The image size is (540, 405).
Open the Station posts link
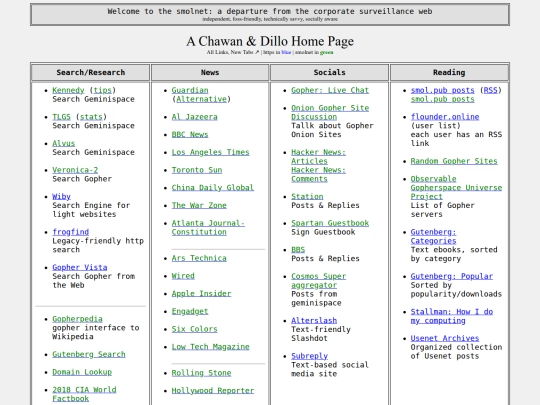click(307, 196)
